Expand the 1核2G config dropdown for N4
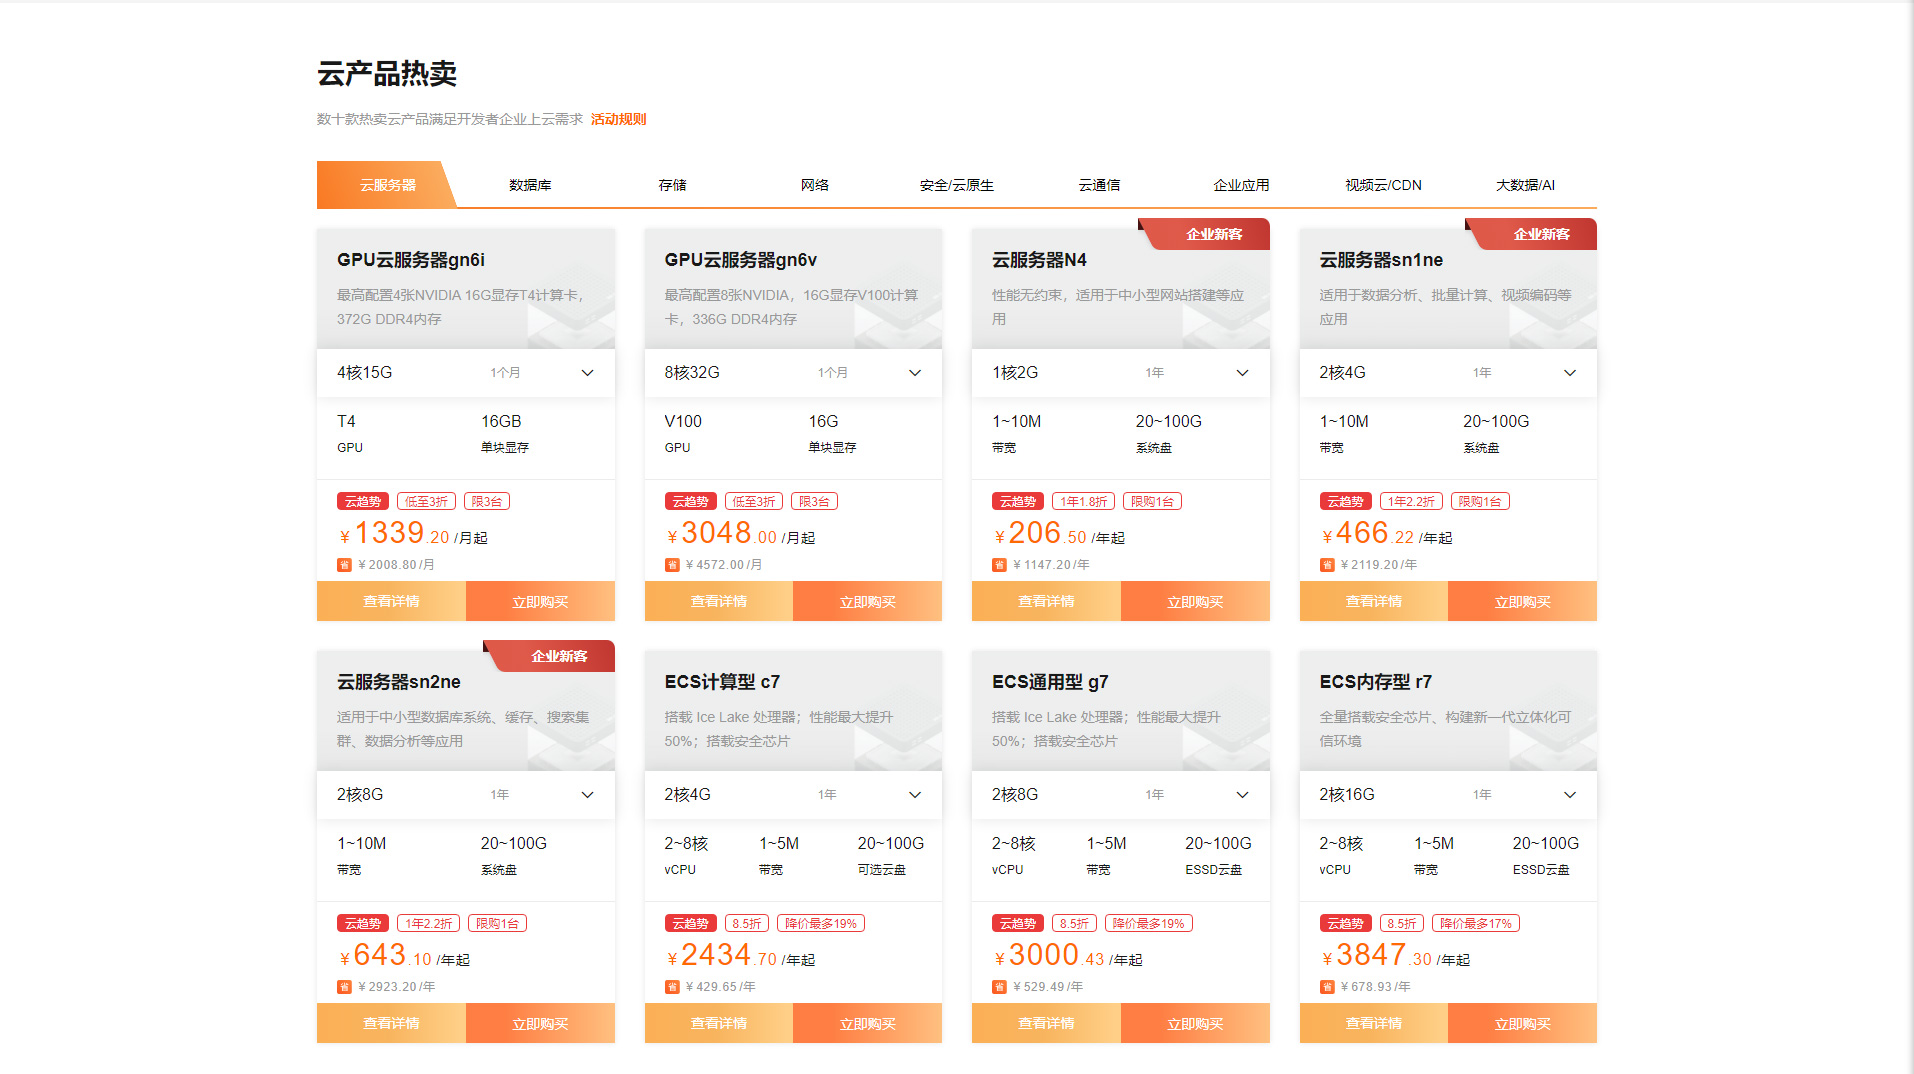The height and width of the screenshot is (1074, 1914). (x=1121, y=373)
